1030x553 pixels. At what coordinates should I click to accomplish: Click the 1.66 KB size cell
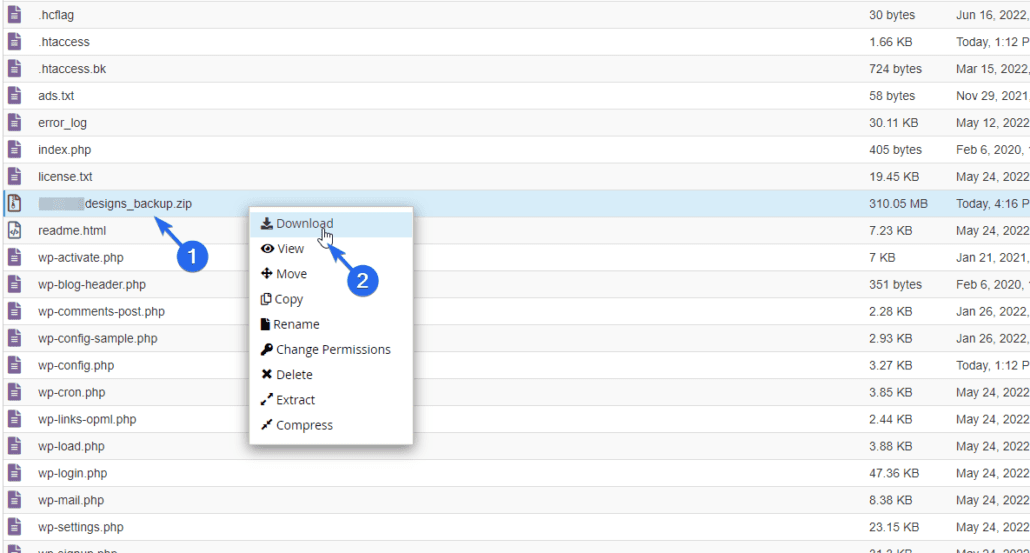[890, 42]
